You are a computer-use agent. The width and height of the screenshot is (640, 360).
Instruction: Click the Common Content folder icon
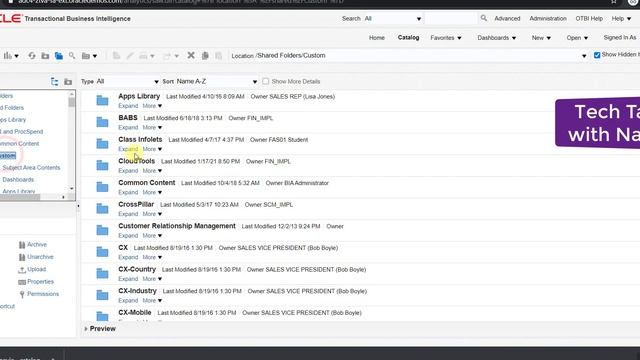[x=102, y=187]
